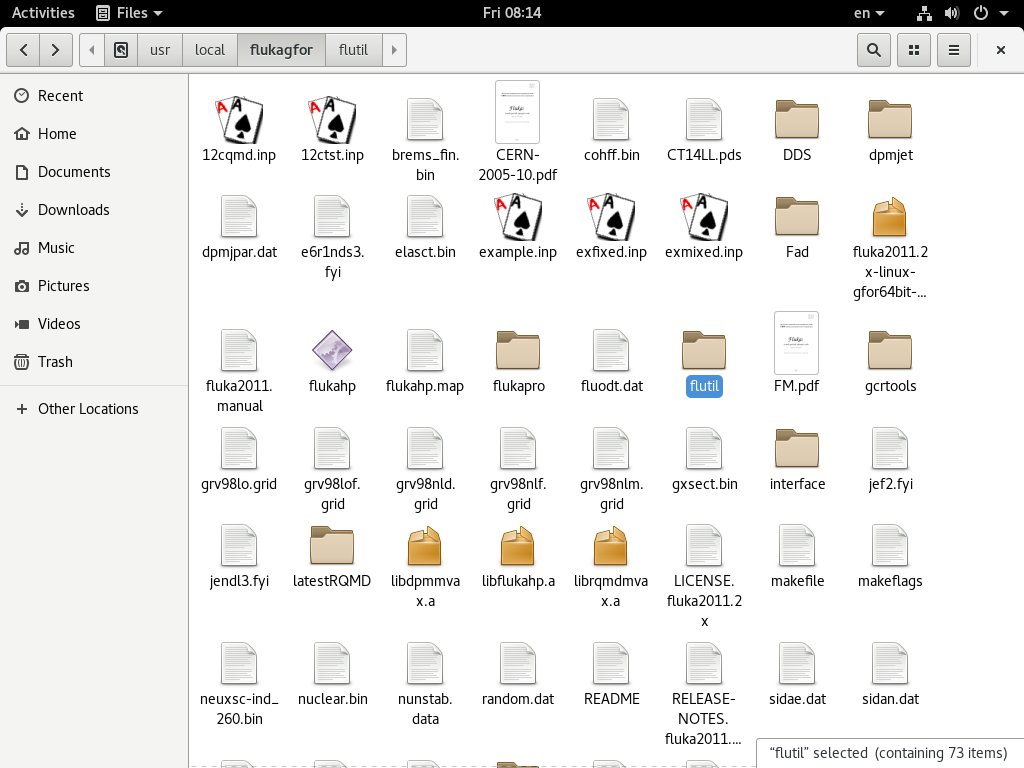Click the root disk path button
This screenshot has width=1024, height=768.
point(121,50)
